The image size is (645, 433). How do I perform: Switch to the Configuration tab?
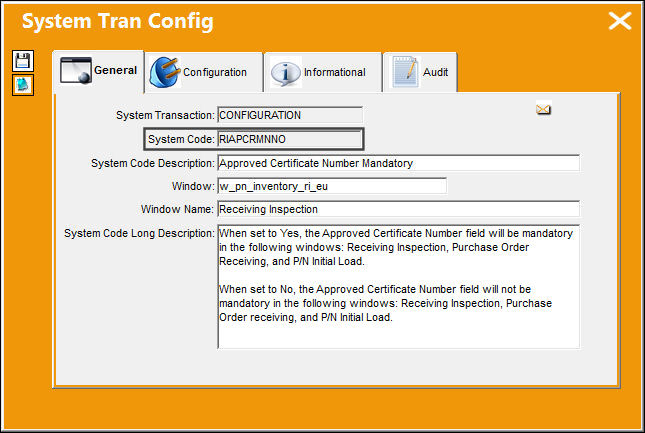[204, 72]
